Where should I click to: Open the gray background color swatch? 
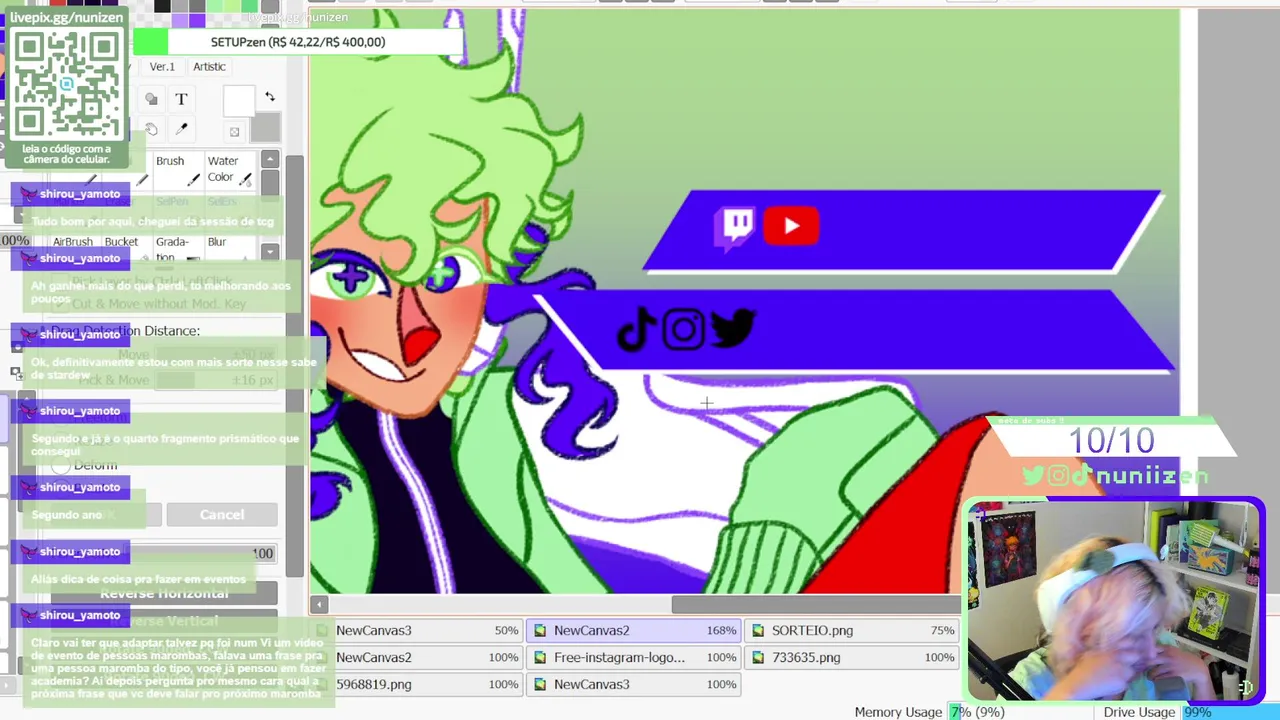265,128
